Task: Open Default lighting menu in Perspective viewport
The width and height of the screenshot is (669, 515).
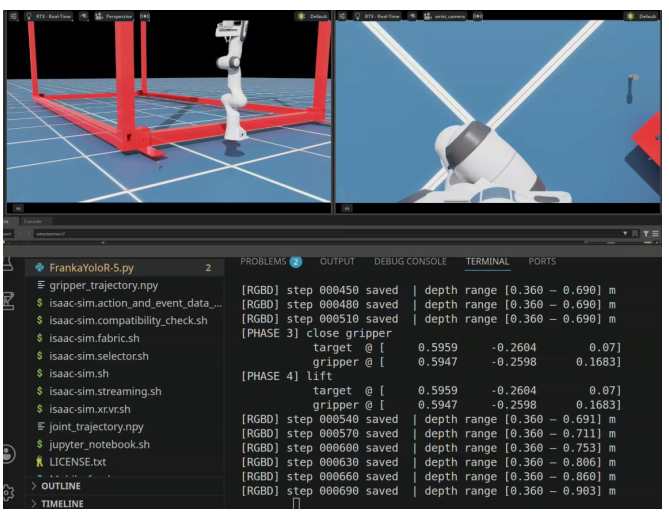Action: point(313,16)
